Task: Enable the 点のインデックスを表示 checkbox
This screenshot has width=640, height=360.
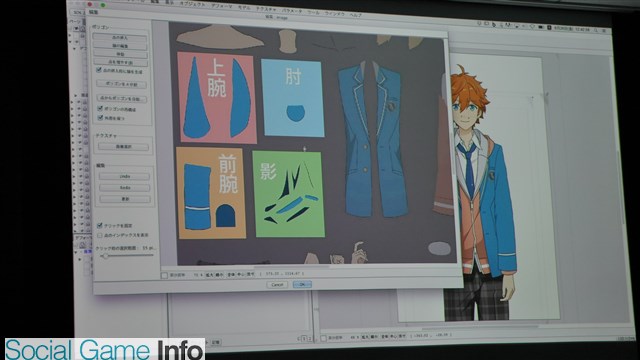Action: pos(100,236)
